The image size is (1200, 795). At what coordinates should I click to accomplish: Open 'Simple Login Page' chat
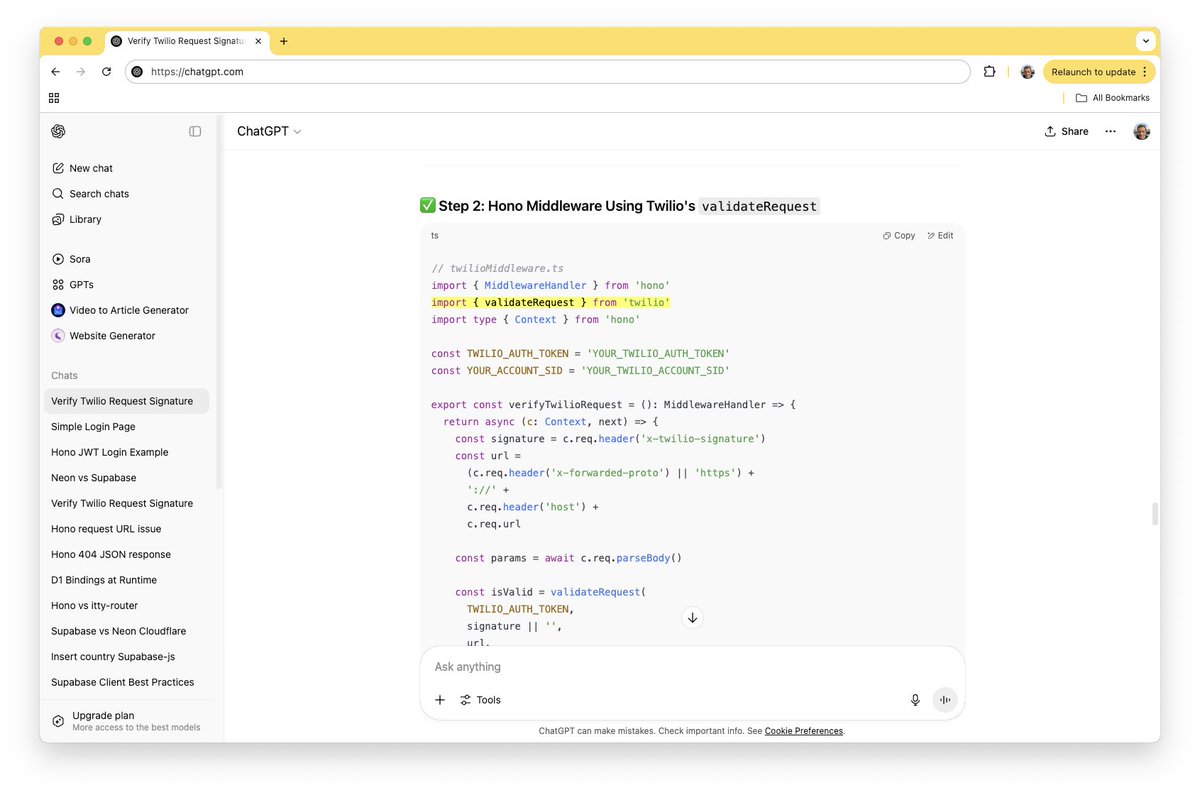(127, 427)
